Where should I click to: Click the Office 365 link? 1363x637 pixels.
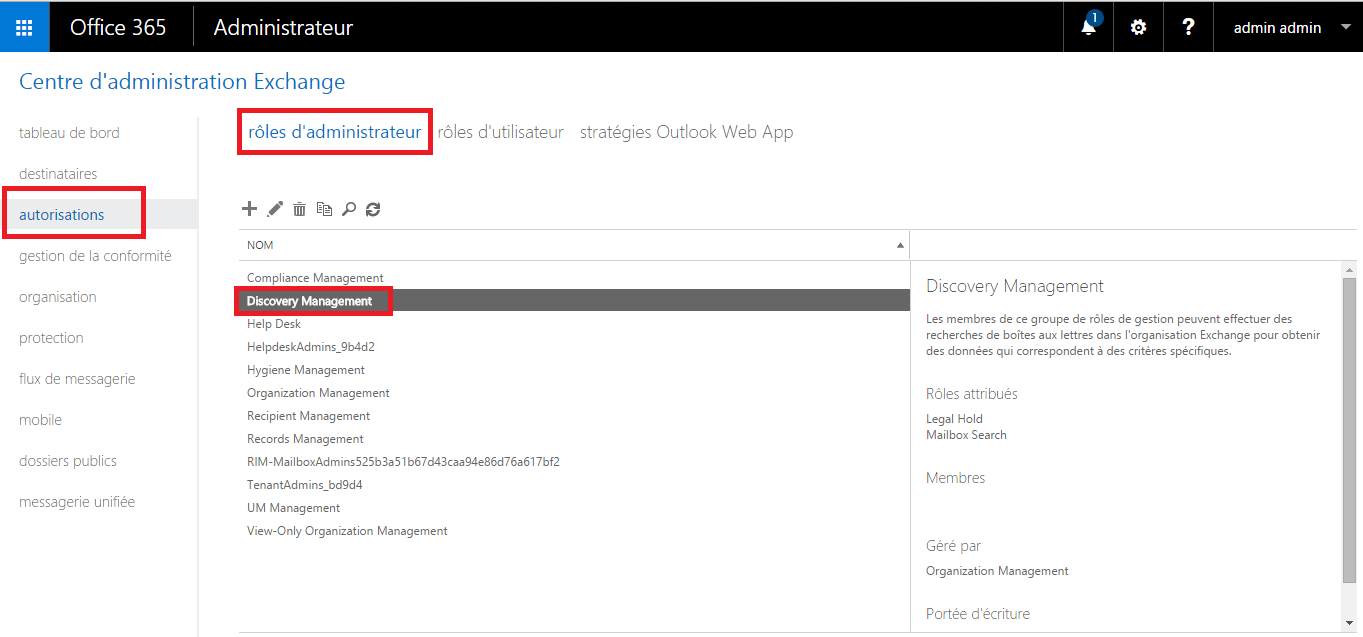point(118,27)
